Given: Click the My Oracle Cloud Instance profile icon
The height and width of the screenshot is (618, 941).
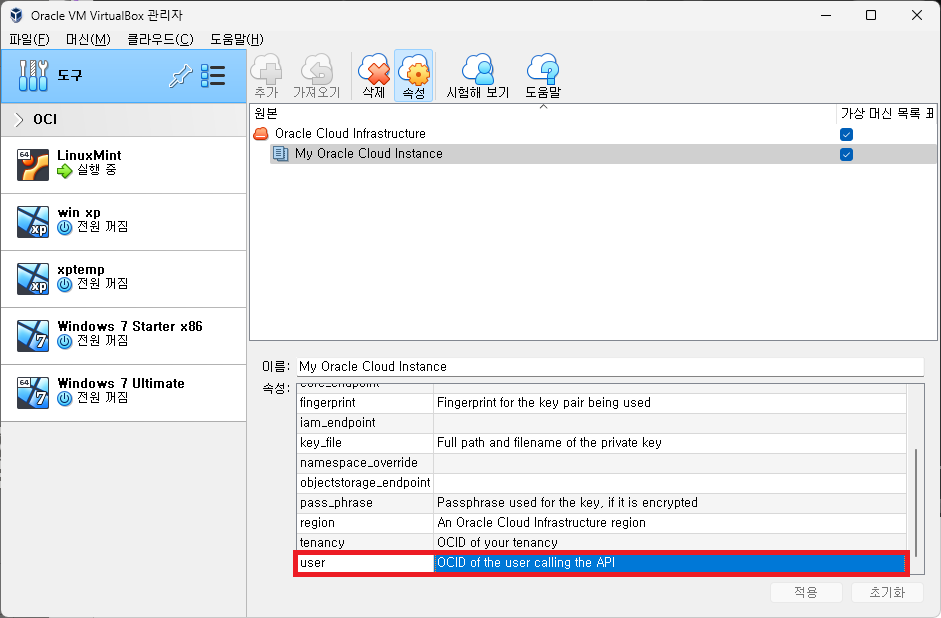Looking at the screenshot, I should point(281,154).
